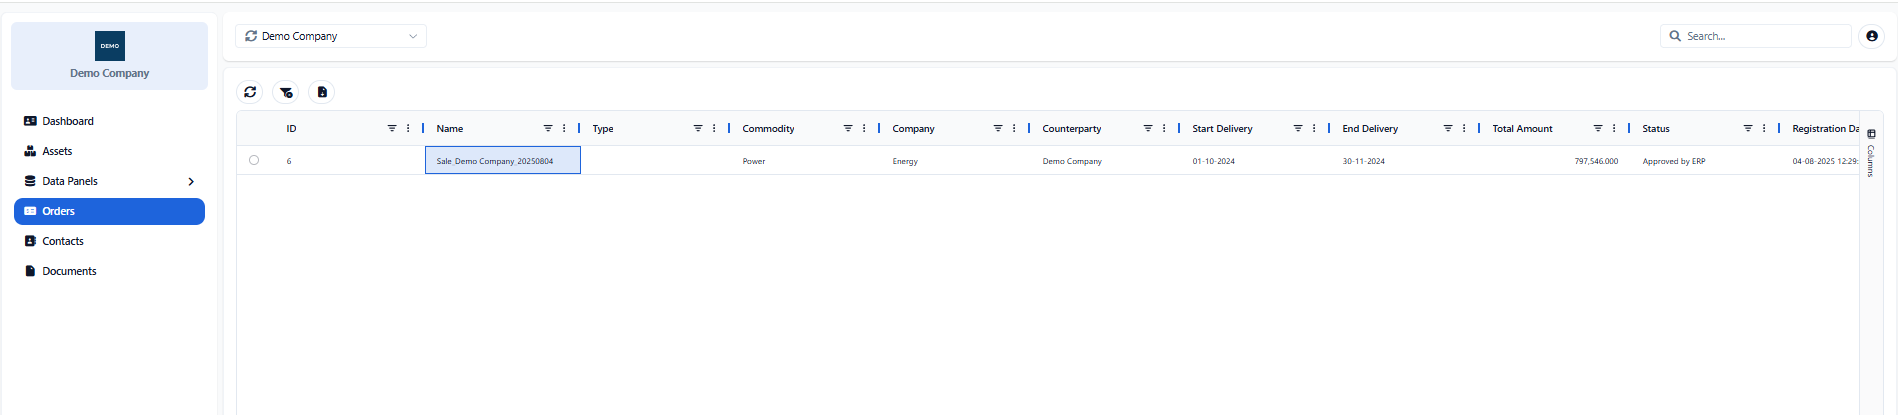Open filter for Total Amount column
This screenshot has height=415, width=1898.
(x=1598, y=128)
